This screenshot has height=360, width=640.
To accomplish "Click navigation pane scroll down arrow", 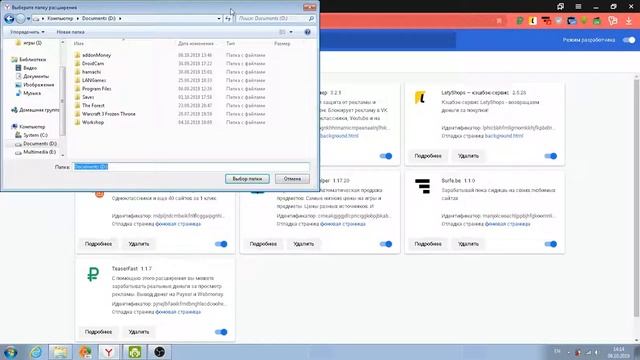I will pyautogui.click(x=62, y=155).
